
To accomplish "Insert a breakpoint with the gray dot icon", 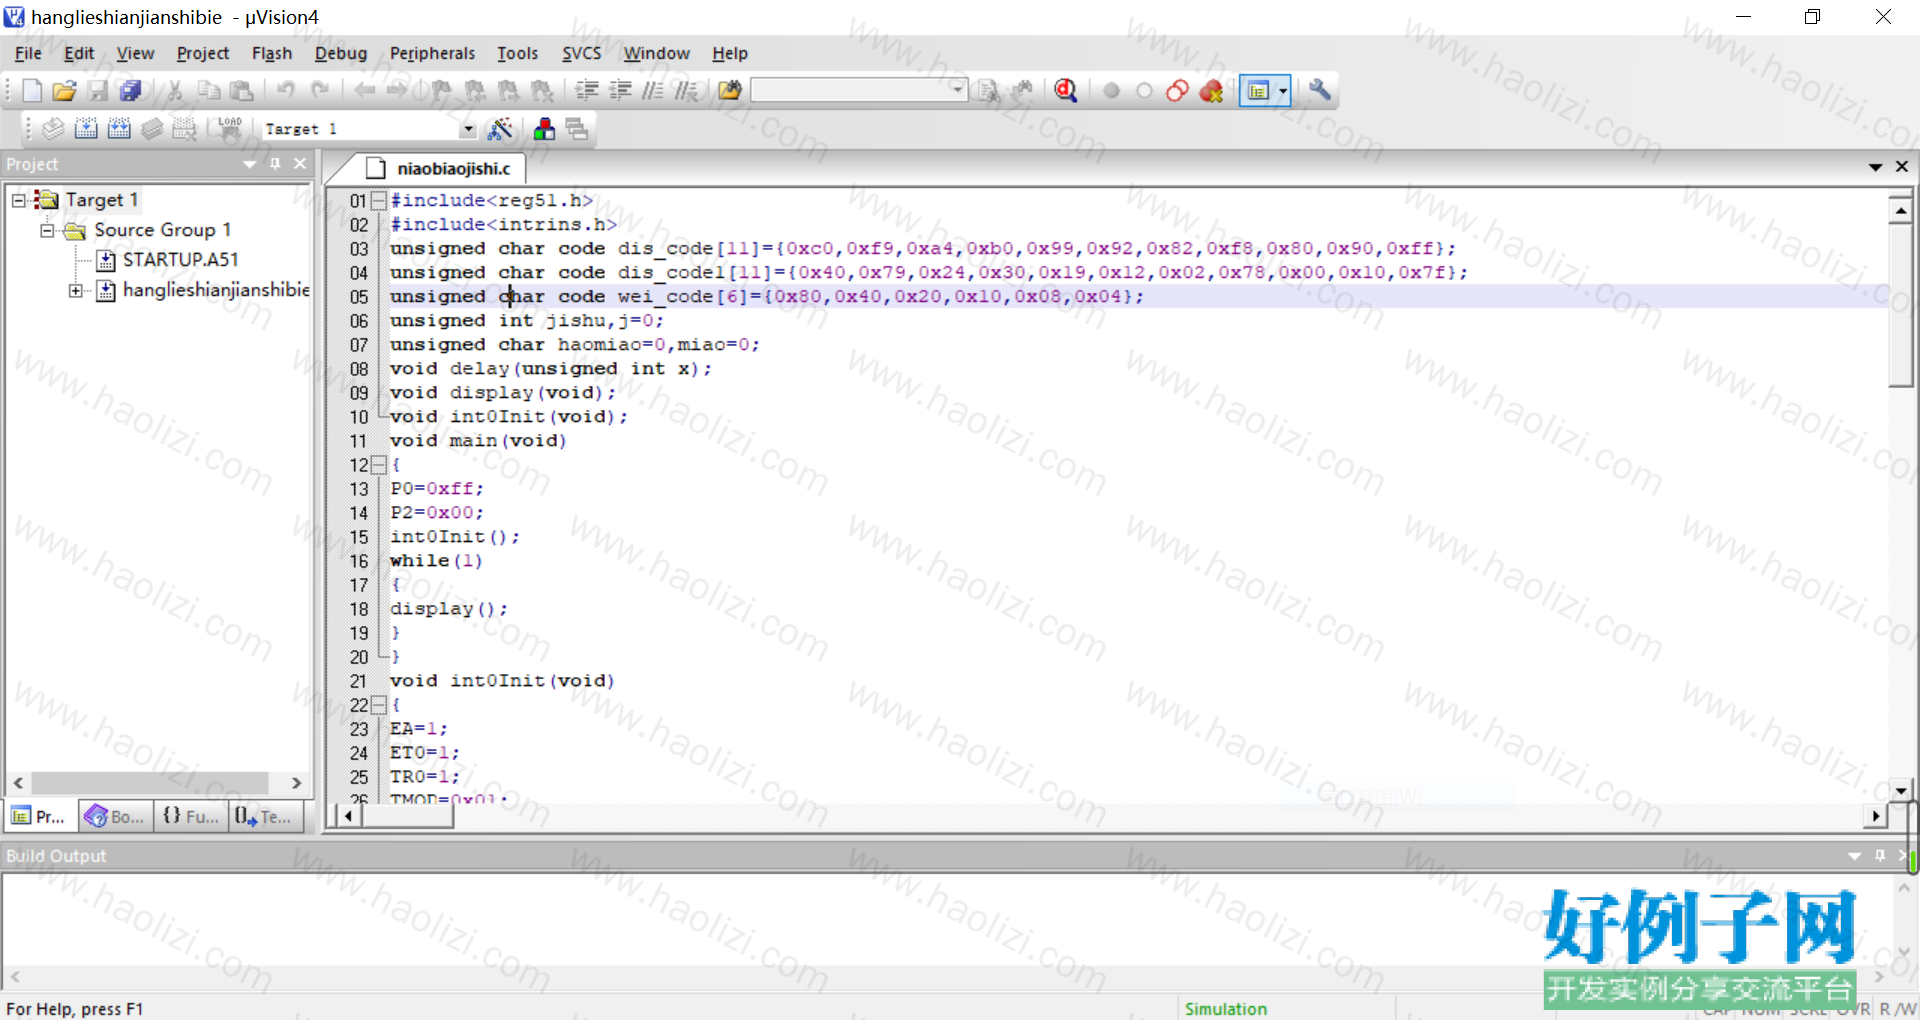I will (1111, 91).
